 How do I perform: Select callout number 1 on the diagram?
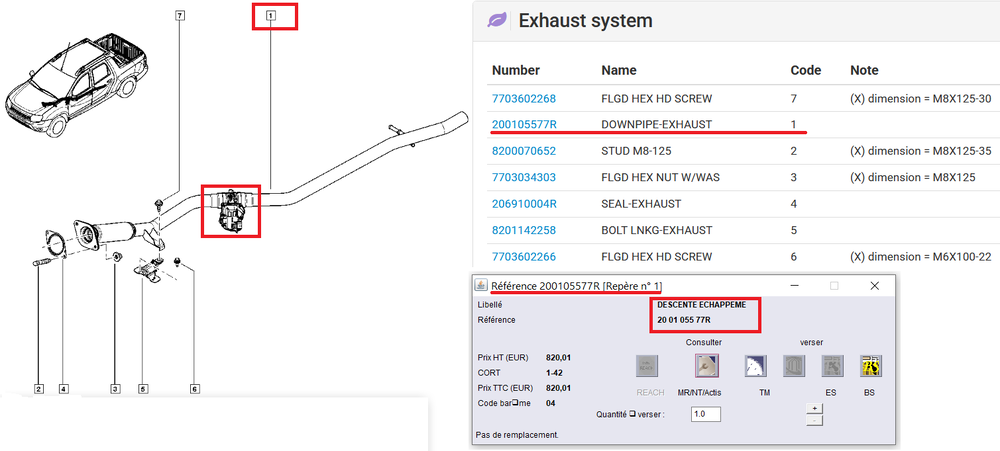[271, 16]
